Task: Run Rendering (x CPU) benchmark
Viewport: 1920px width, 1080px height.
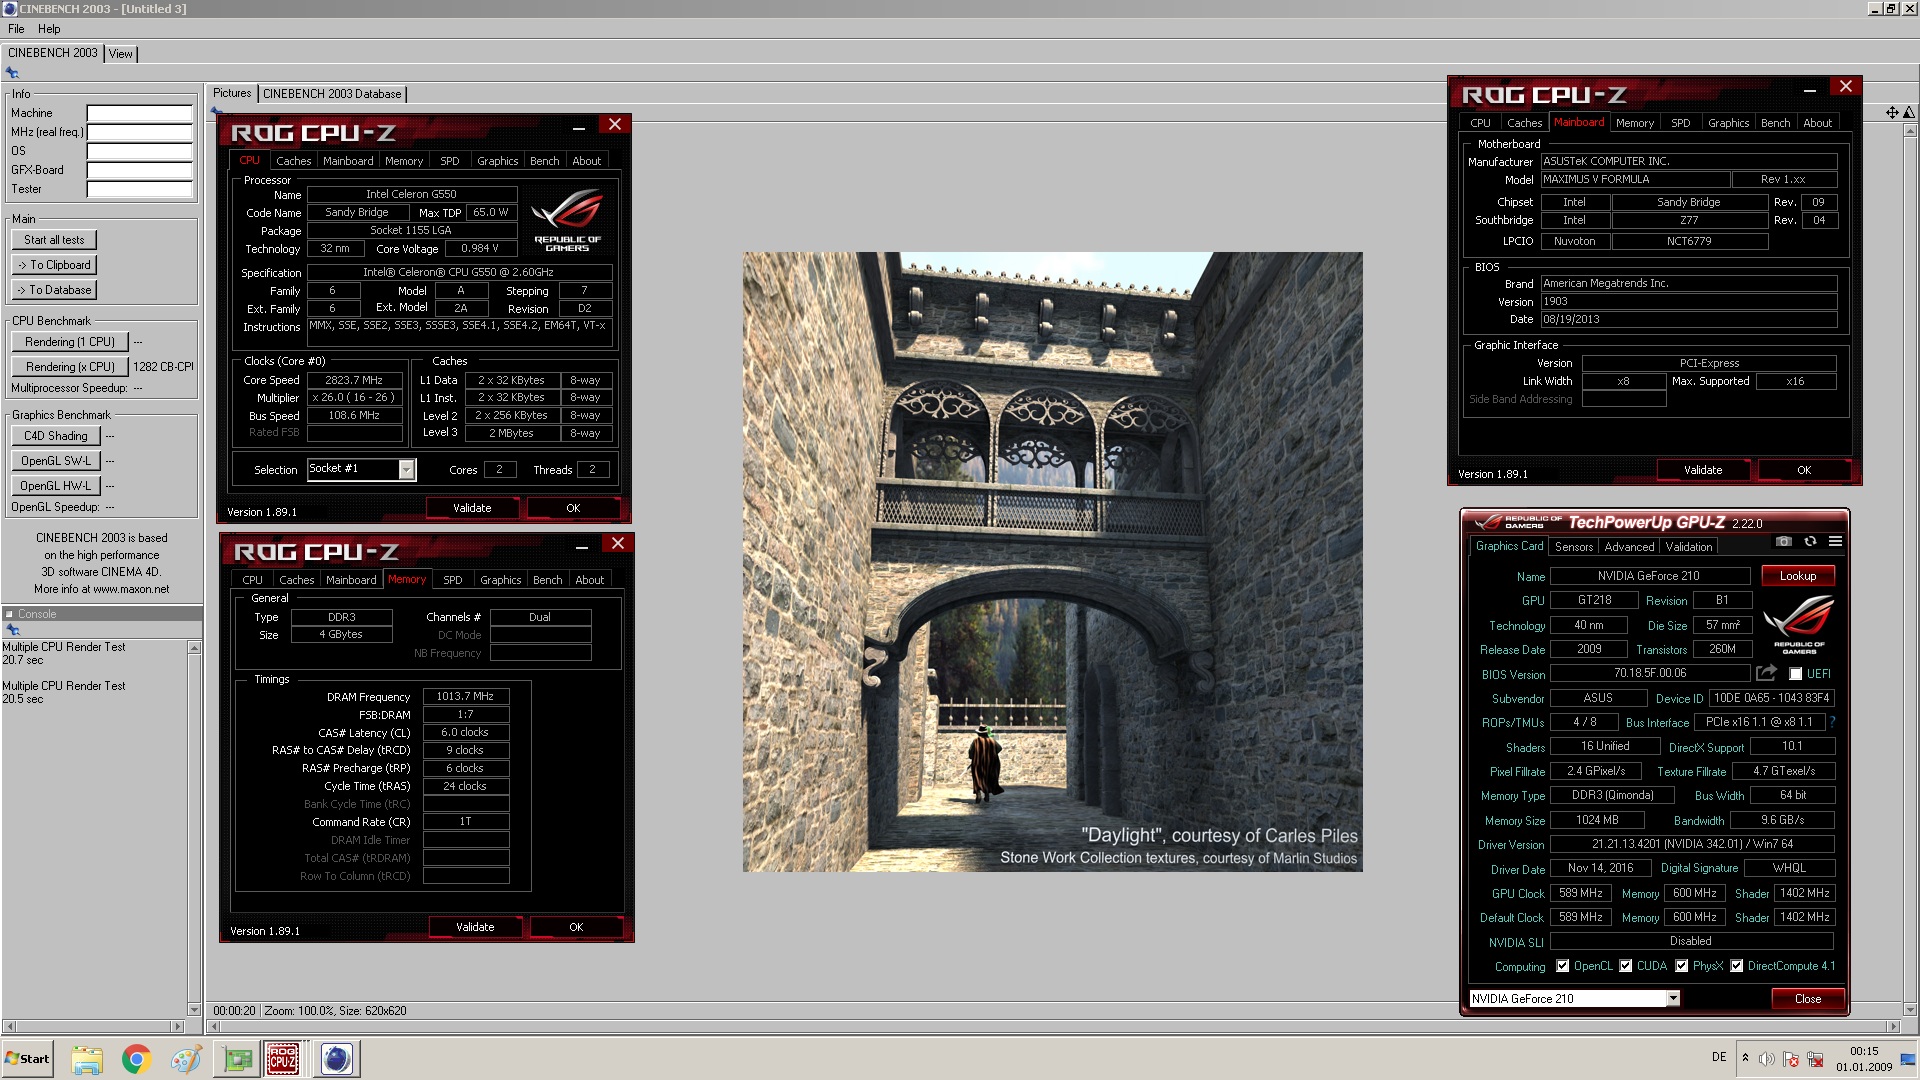Action: pos(70,367)
